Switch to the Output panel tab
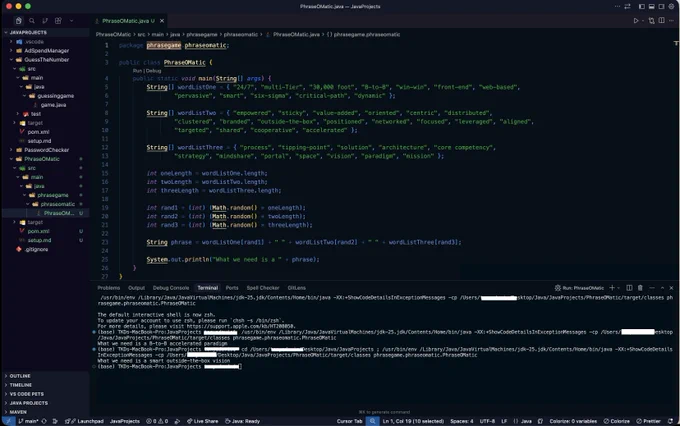Image resolution: width=680 pixels, height=426 pixels. 136,288
